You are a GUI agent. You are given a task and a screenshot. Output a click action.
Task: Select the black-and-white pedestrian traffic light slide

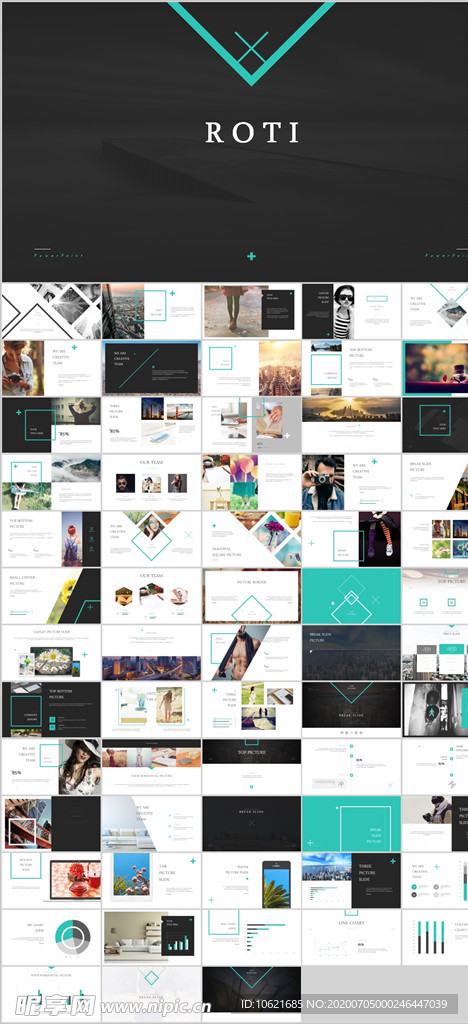click(x=435, y=709)
